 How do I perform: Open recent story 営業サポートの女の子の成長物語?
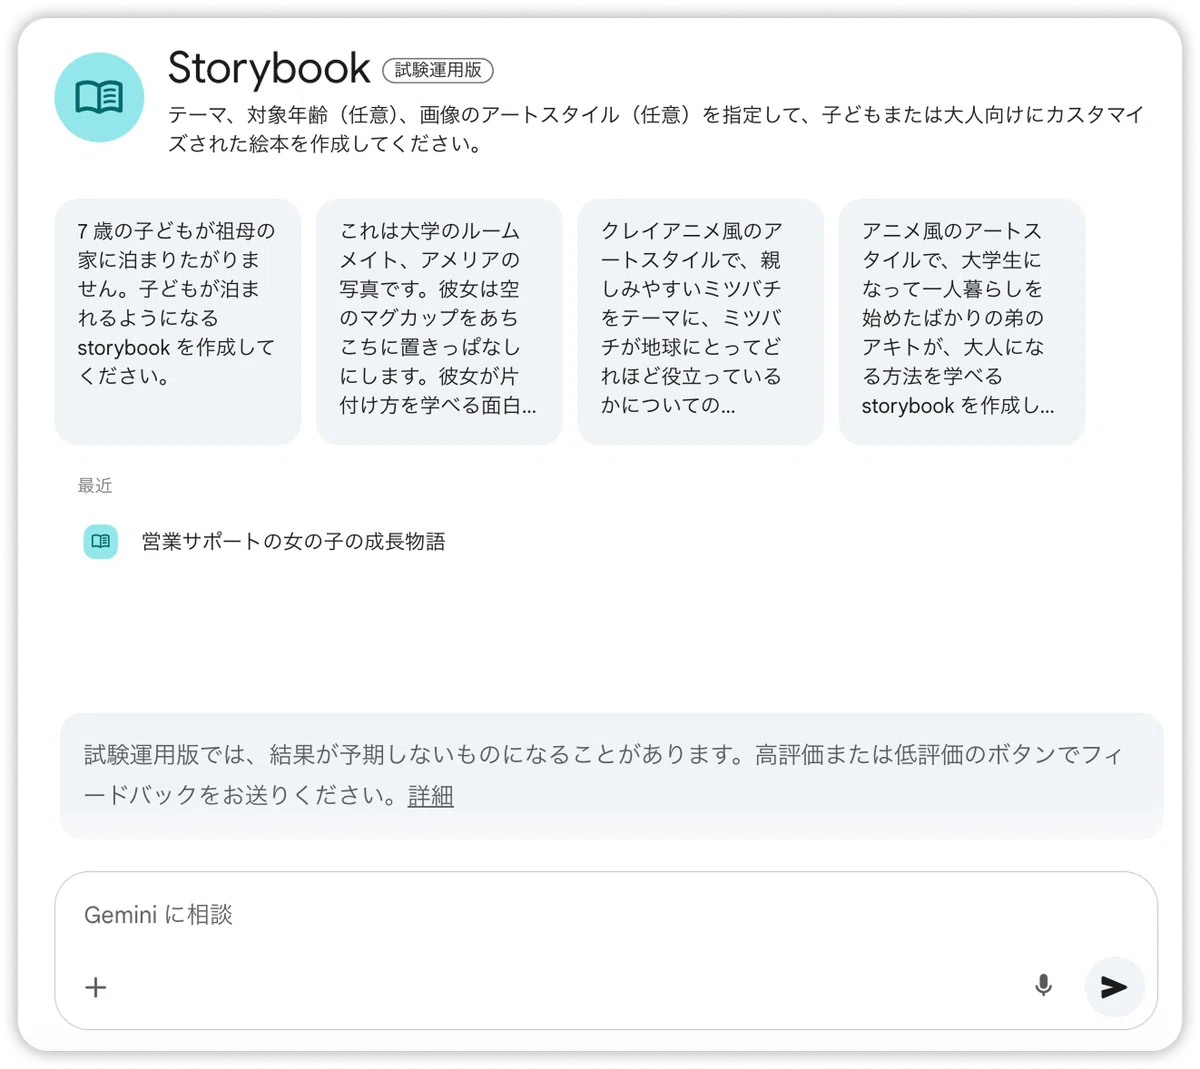[x=293, y=541]
